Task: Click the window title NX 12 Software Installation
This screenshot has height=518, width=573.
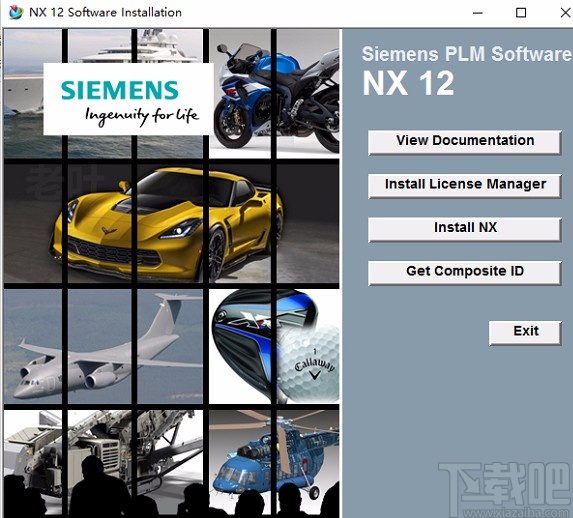Action: coord(105,12)
